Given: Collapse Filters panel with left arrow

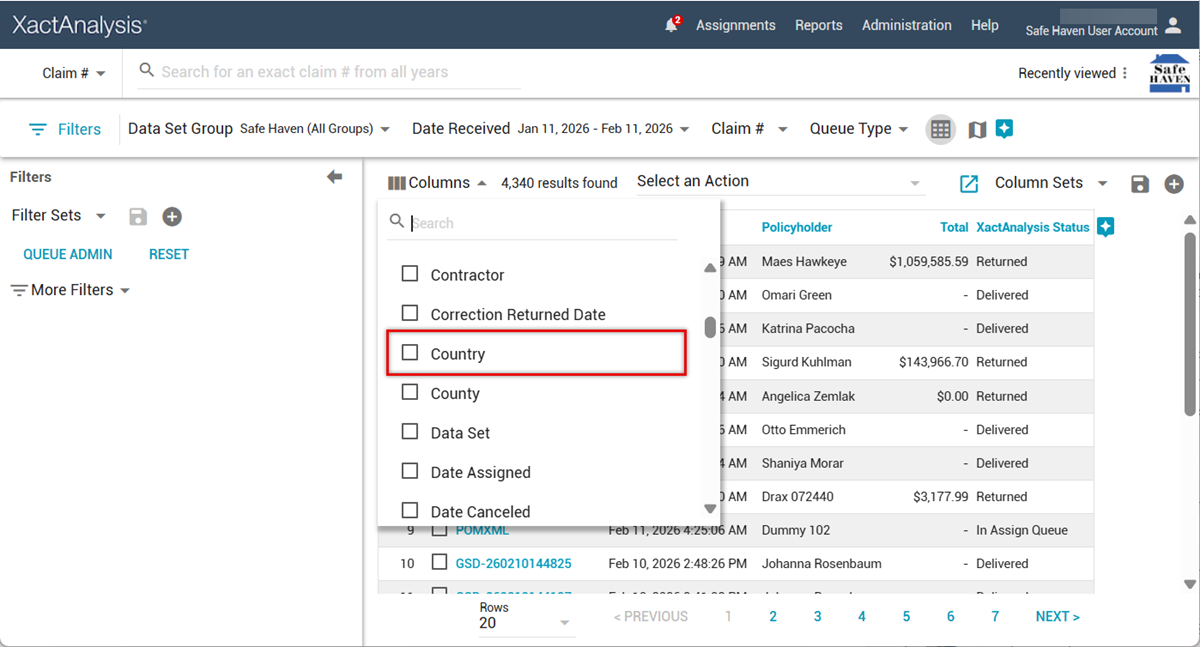Looking at the screenshot, I should point(334,177).
